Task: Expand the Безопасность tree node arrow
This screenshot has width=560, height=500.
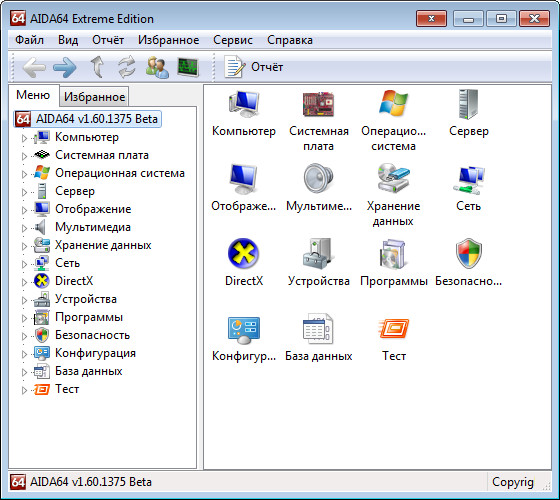Action: (x=24, y=336)
